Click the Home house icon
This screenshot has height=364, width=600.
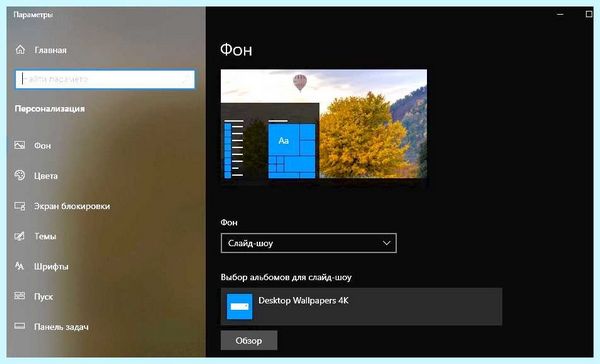20,49
